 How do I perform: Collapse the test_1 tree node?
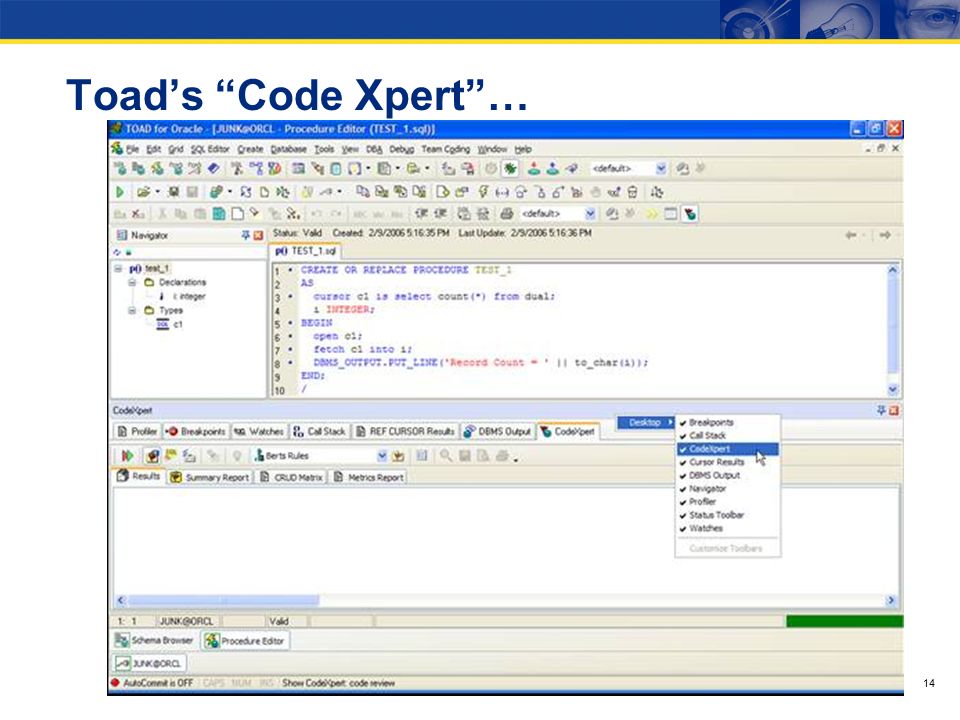click(x=118, y=269)
